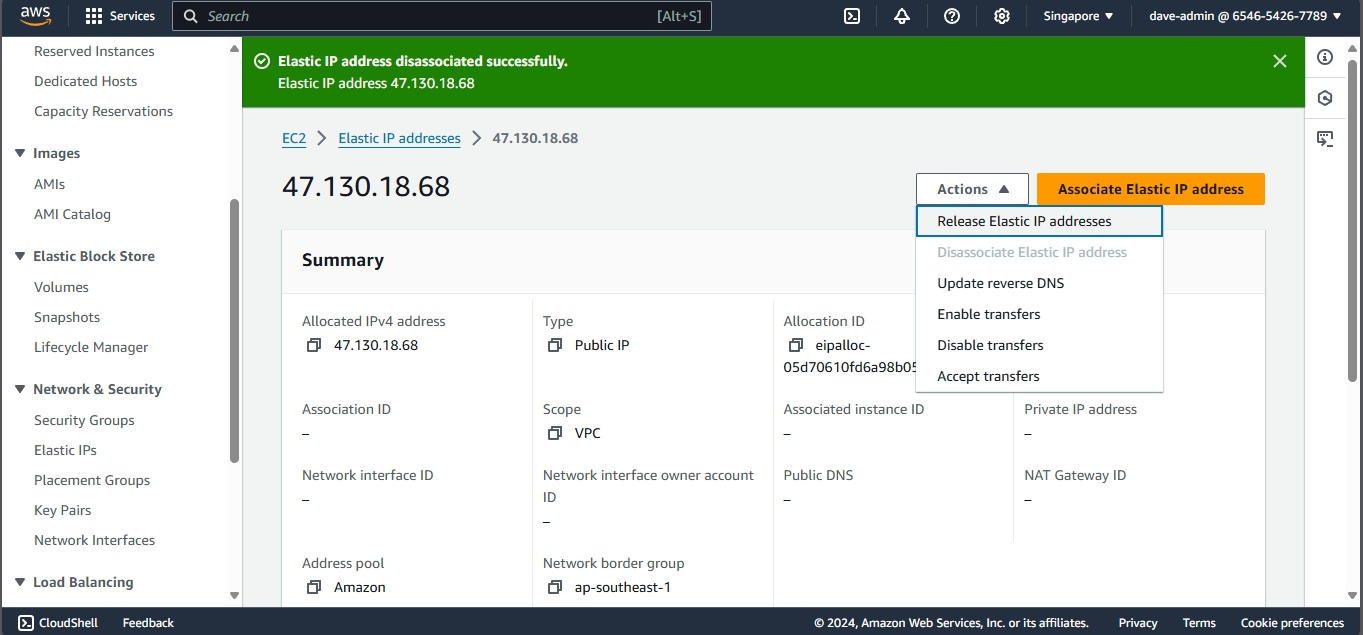Screen dimensions: 1363x635
Task: Open the info panel icon on right
Action: [x=1325, y=57]
